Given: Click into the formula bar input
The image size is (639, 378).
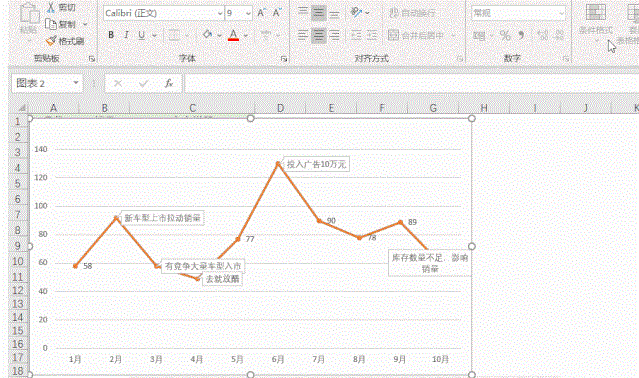Looking at the screenshot, I should pos(412,84).
